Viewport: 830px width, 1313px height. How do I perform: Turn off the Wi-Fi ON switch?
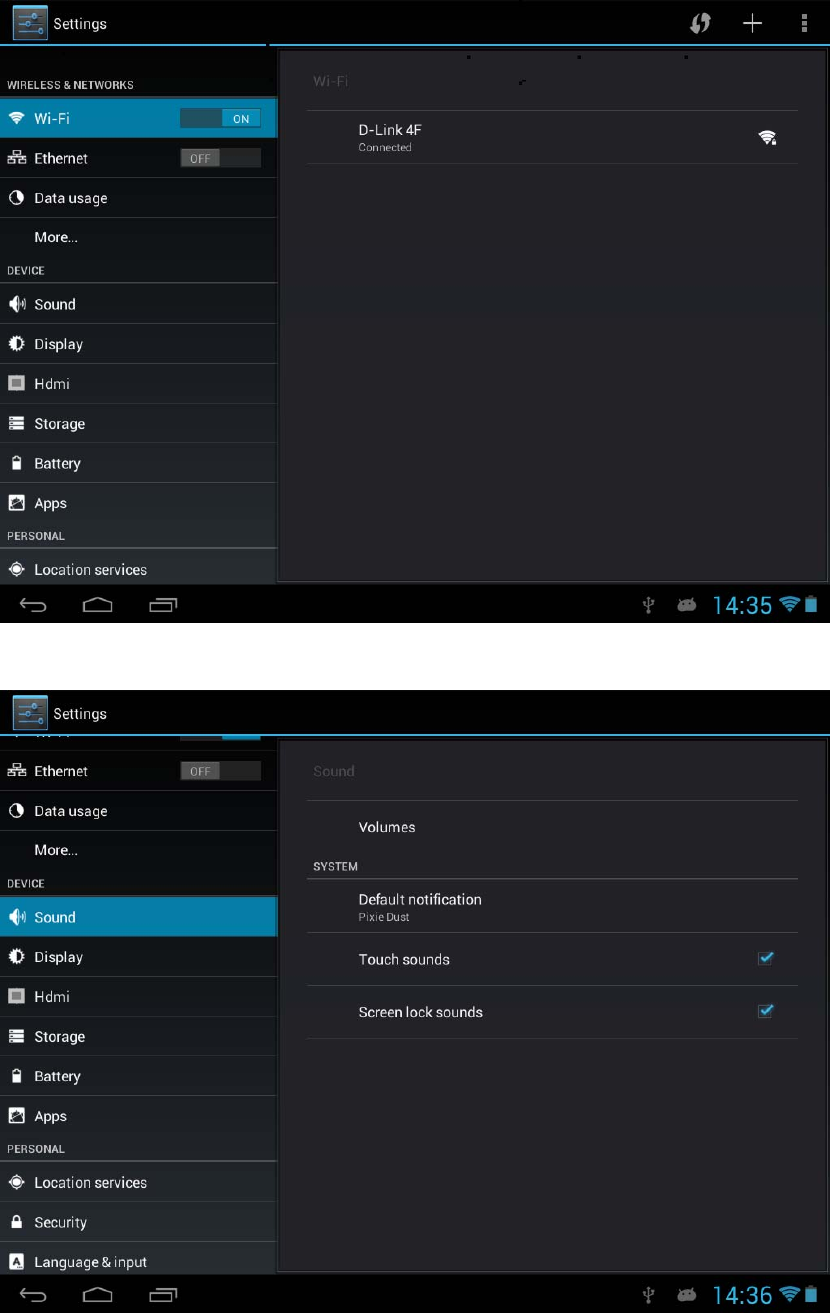pos(220,118)
